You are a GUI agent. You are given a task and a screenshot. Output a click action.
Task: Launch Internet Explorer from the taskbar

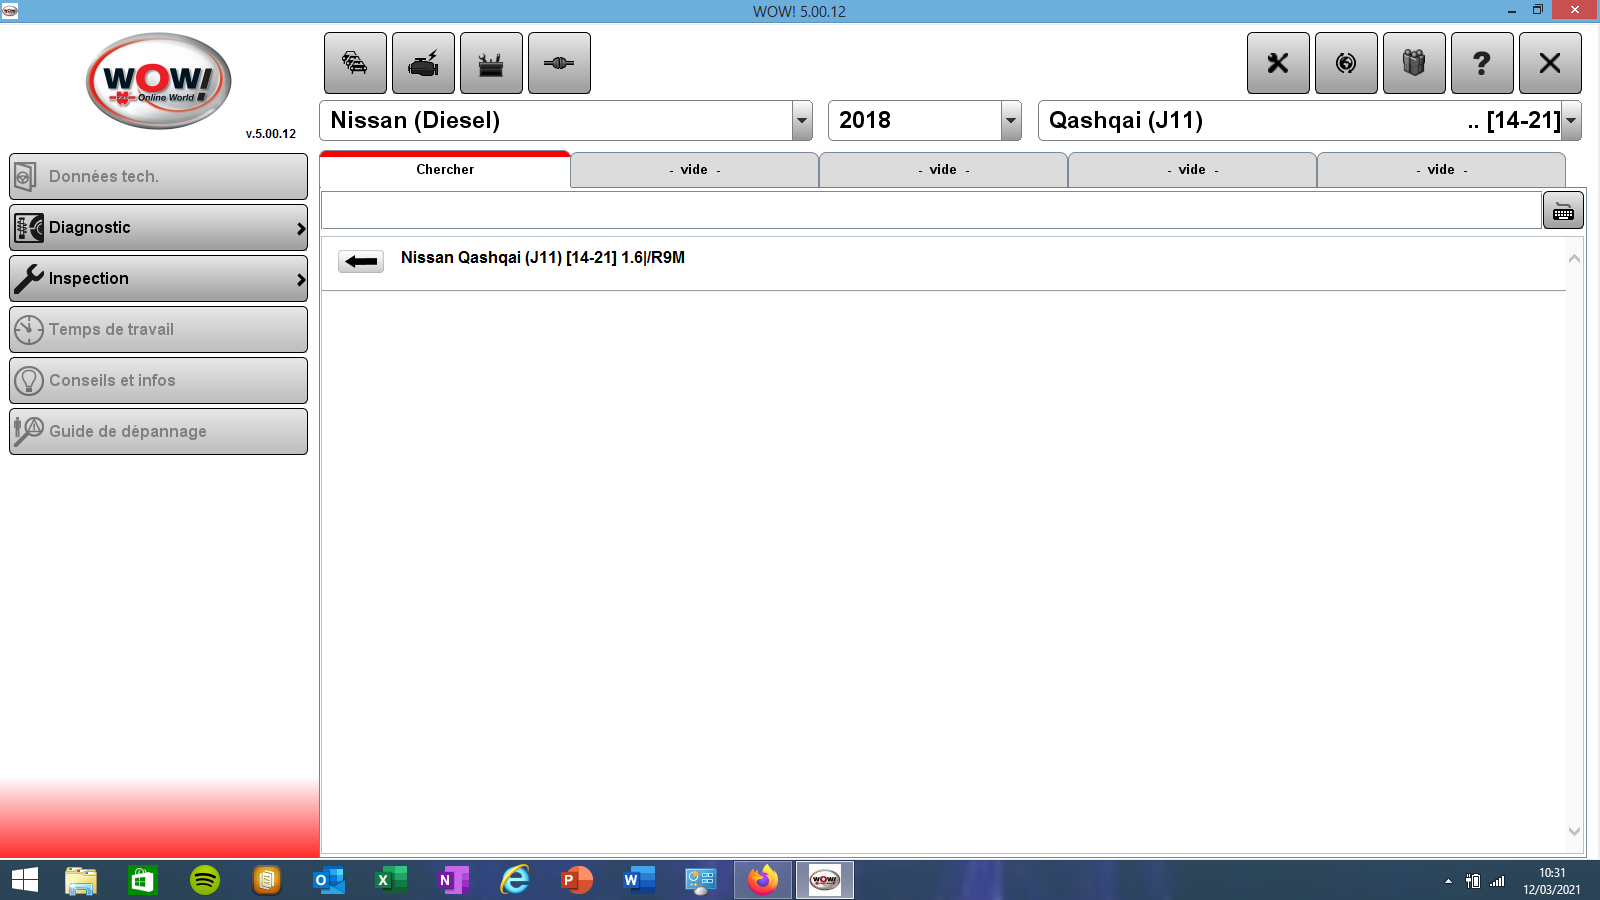[515, 880]
